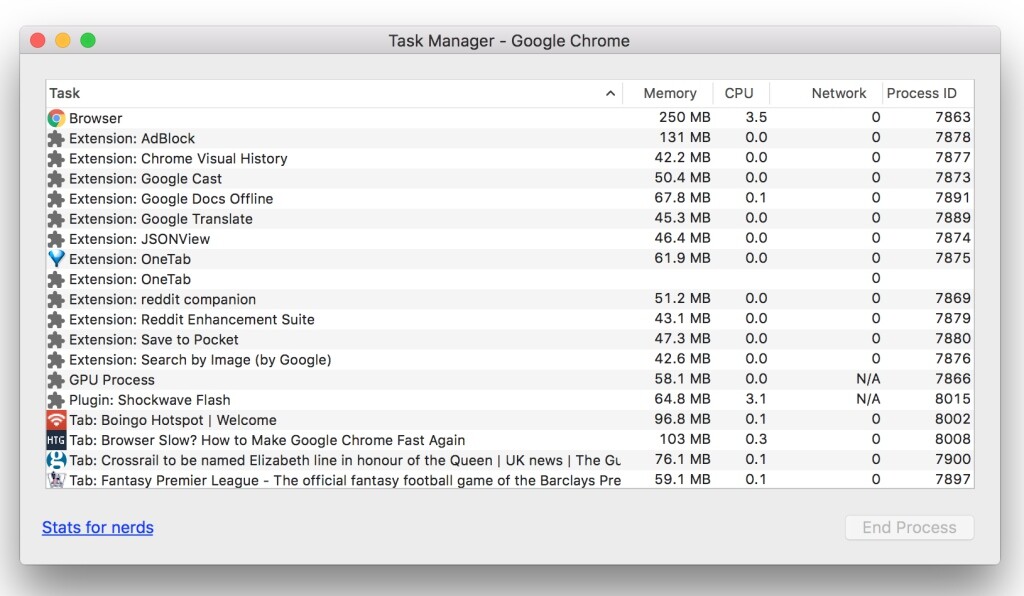This screenshot has width=1024, height=596.
Task: Select Tab: Fantasy Premier League row
Action: click(509, 480)
